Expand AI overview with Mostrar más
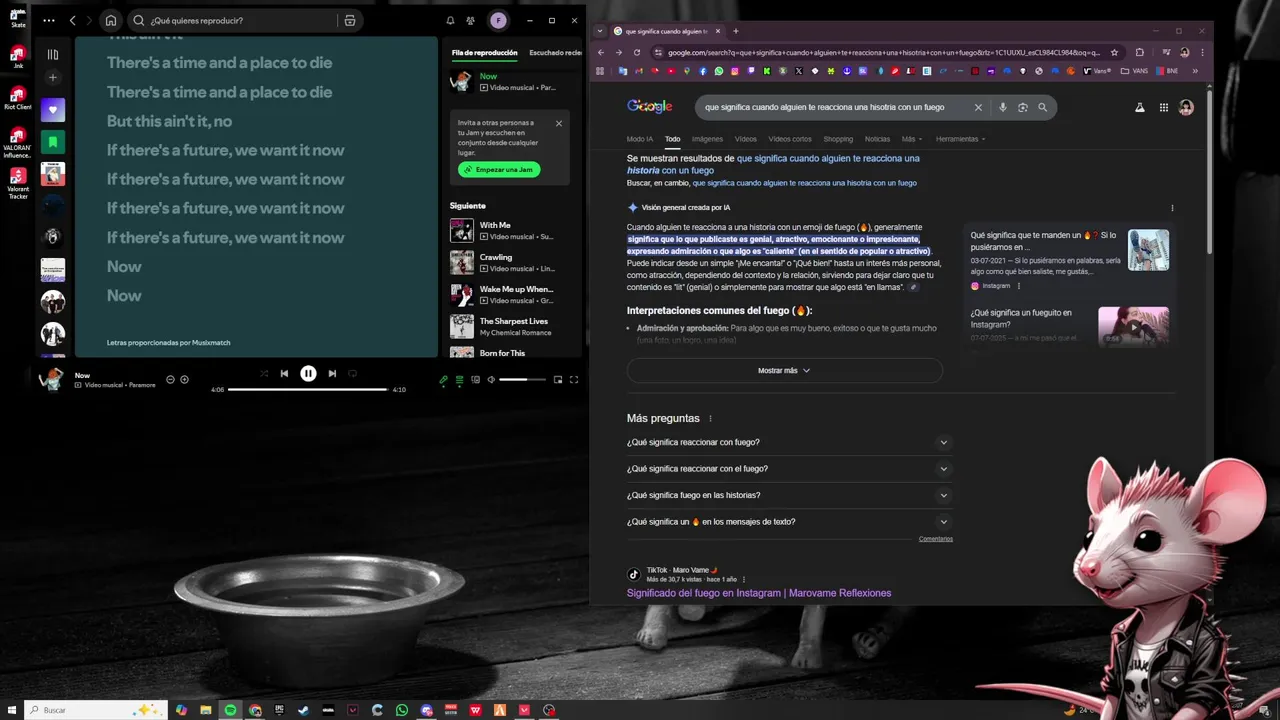This screenshot has height=720, width=1280. (x=784, y=370)
